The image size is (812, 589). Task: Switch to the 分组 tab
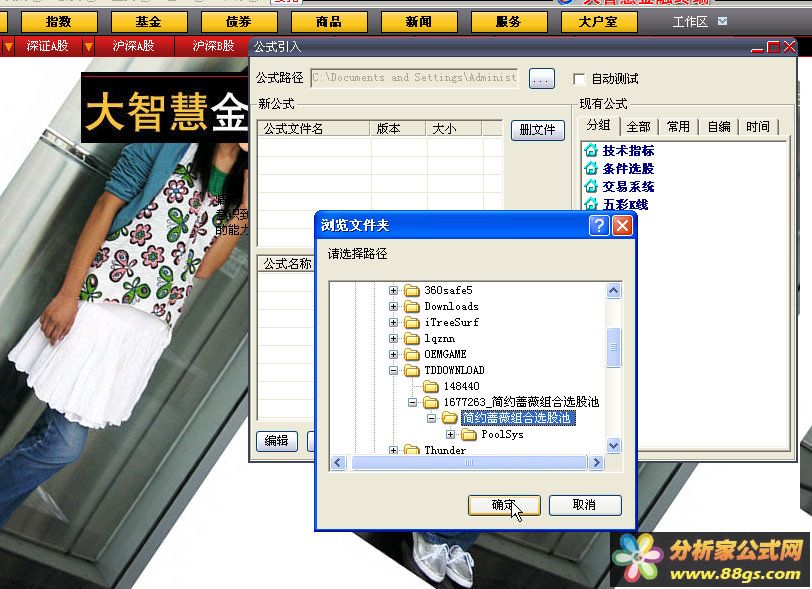pyautogui.click(x=599, y=125)
